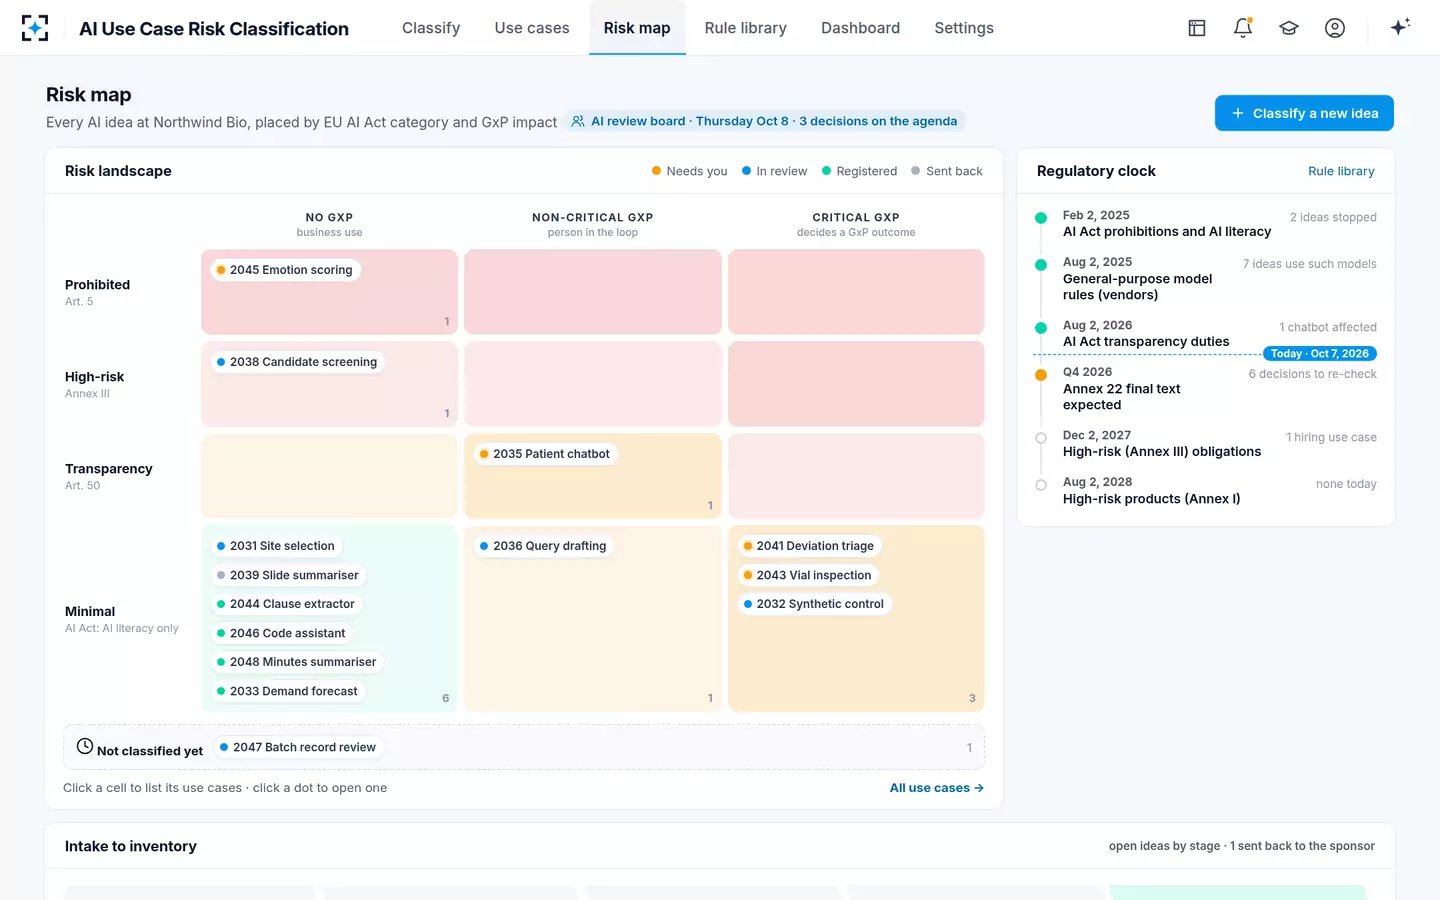Viewport: 1440px width, 900px height.
Task: Click the Today Oct 7, 2026 badge
Action: point(1320,354)
